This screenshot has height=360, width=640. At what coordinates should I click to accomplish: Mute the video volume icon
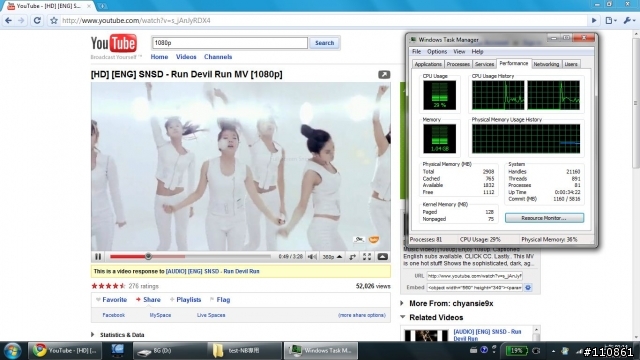pyautogui.click(x=312, y=257)
